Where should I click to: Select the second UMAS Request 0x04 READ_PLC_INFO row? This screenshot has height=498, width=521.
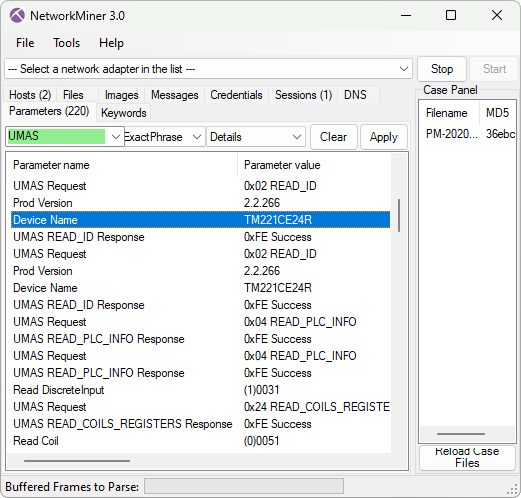200,356
